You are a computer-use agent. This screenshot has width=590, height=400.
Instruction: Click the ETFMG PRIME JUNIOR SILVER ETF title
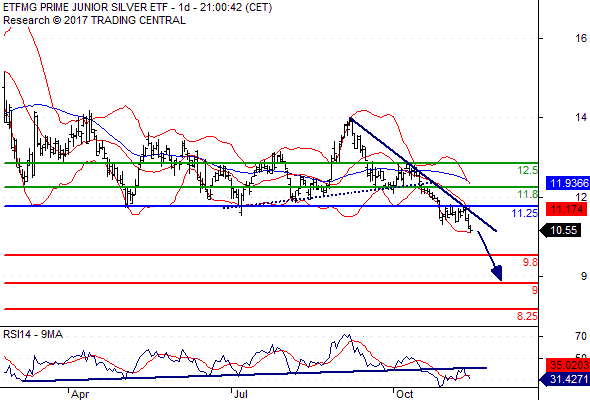[x=137, y=8]
